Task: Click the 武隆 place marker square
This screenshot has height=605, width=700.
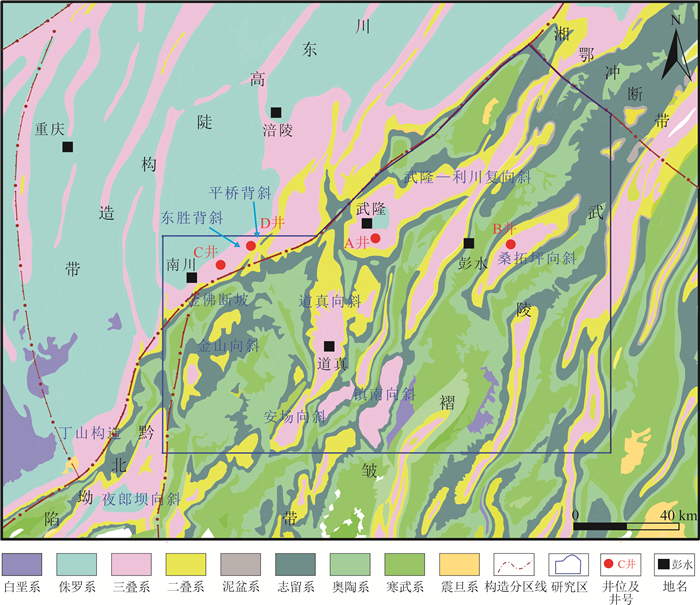Action: pyautogui.click(x=367, y=224)
